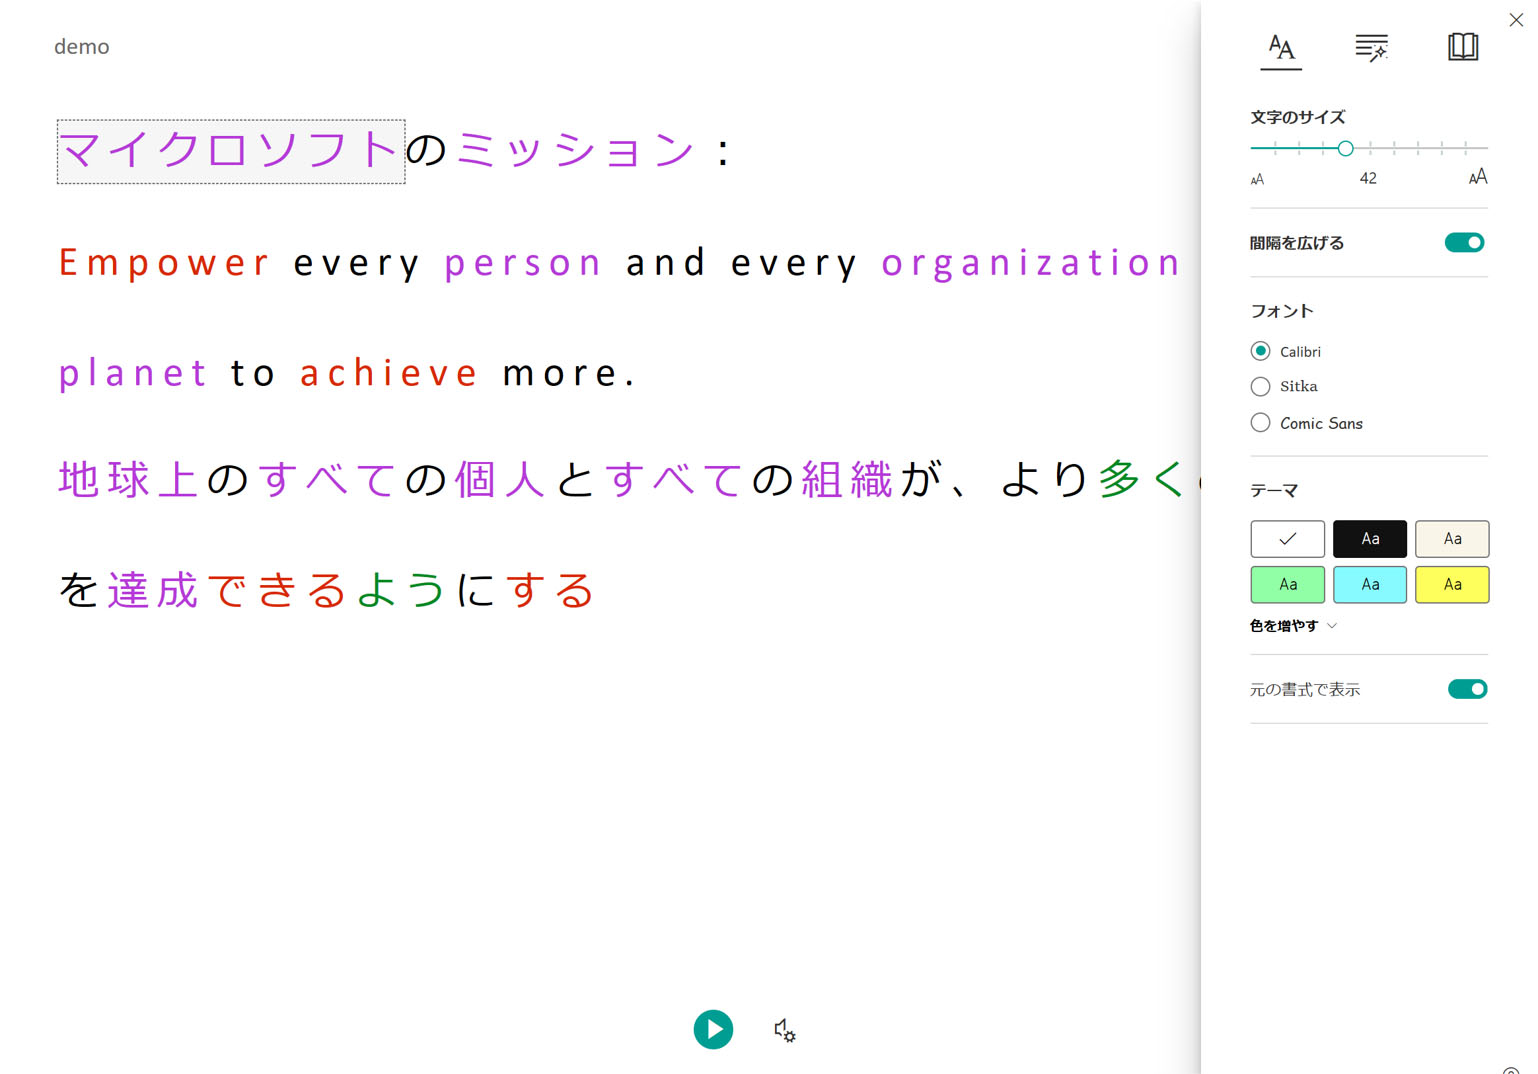Click the purple word organization
The image size is (1538, 1074).
[1031, 265]
